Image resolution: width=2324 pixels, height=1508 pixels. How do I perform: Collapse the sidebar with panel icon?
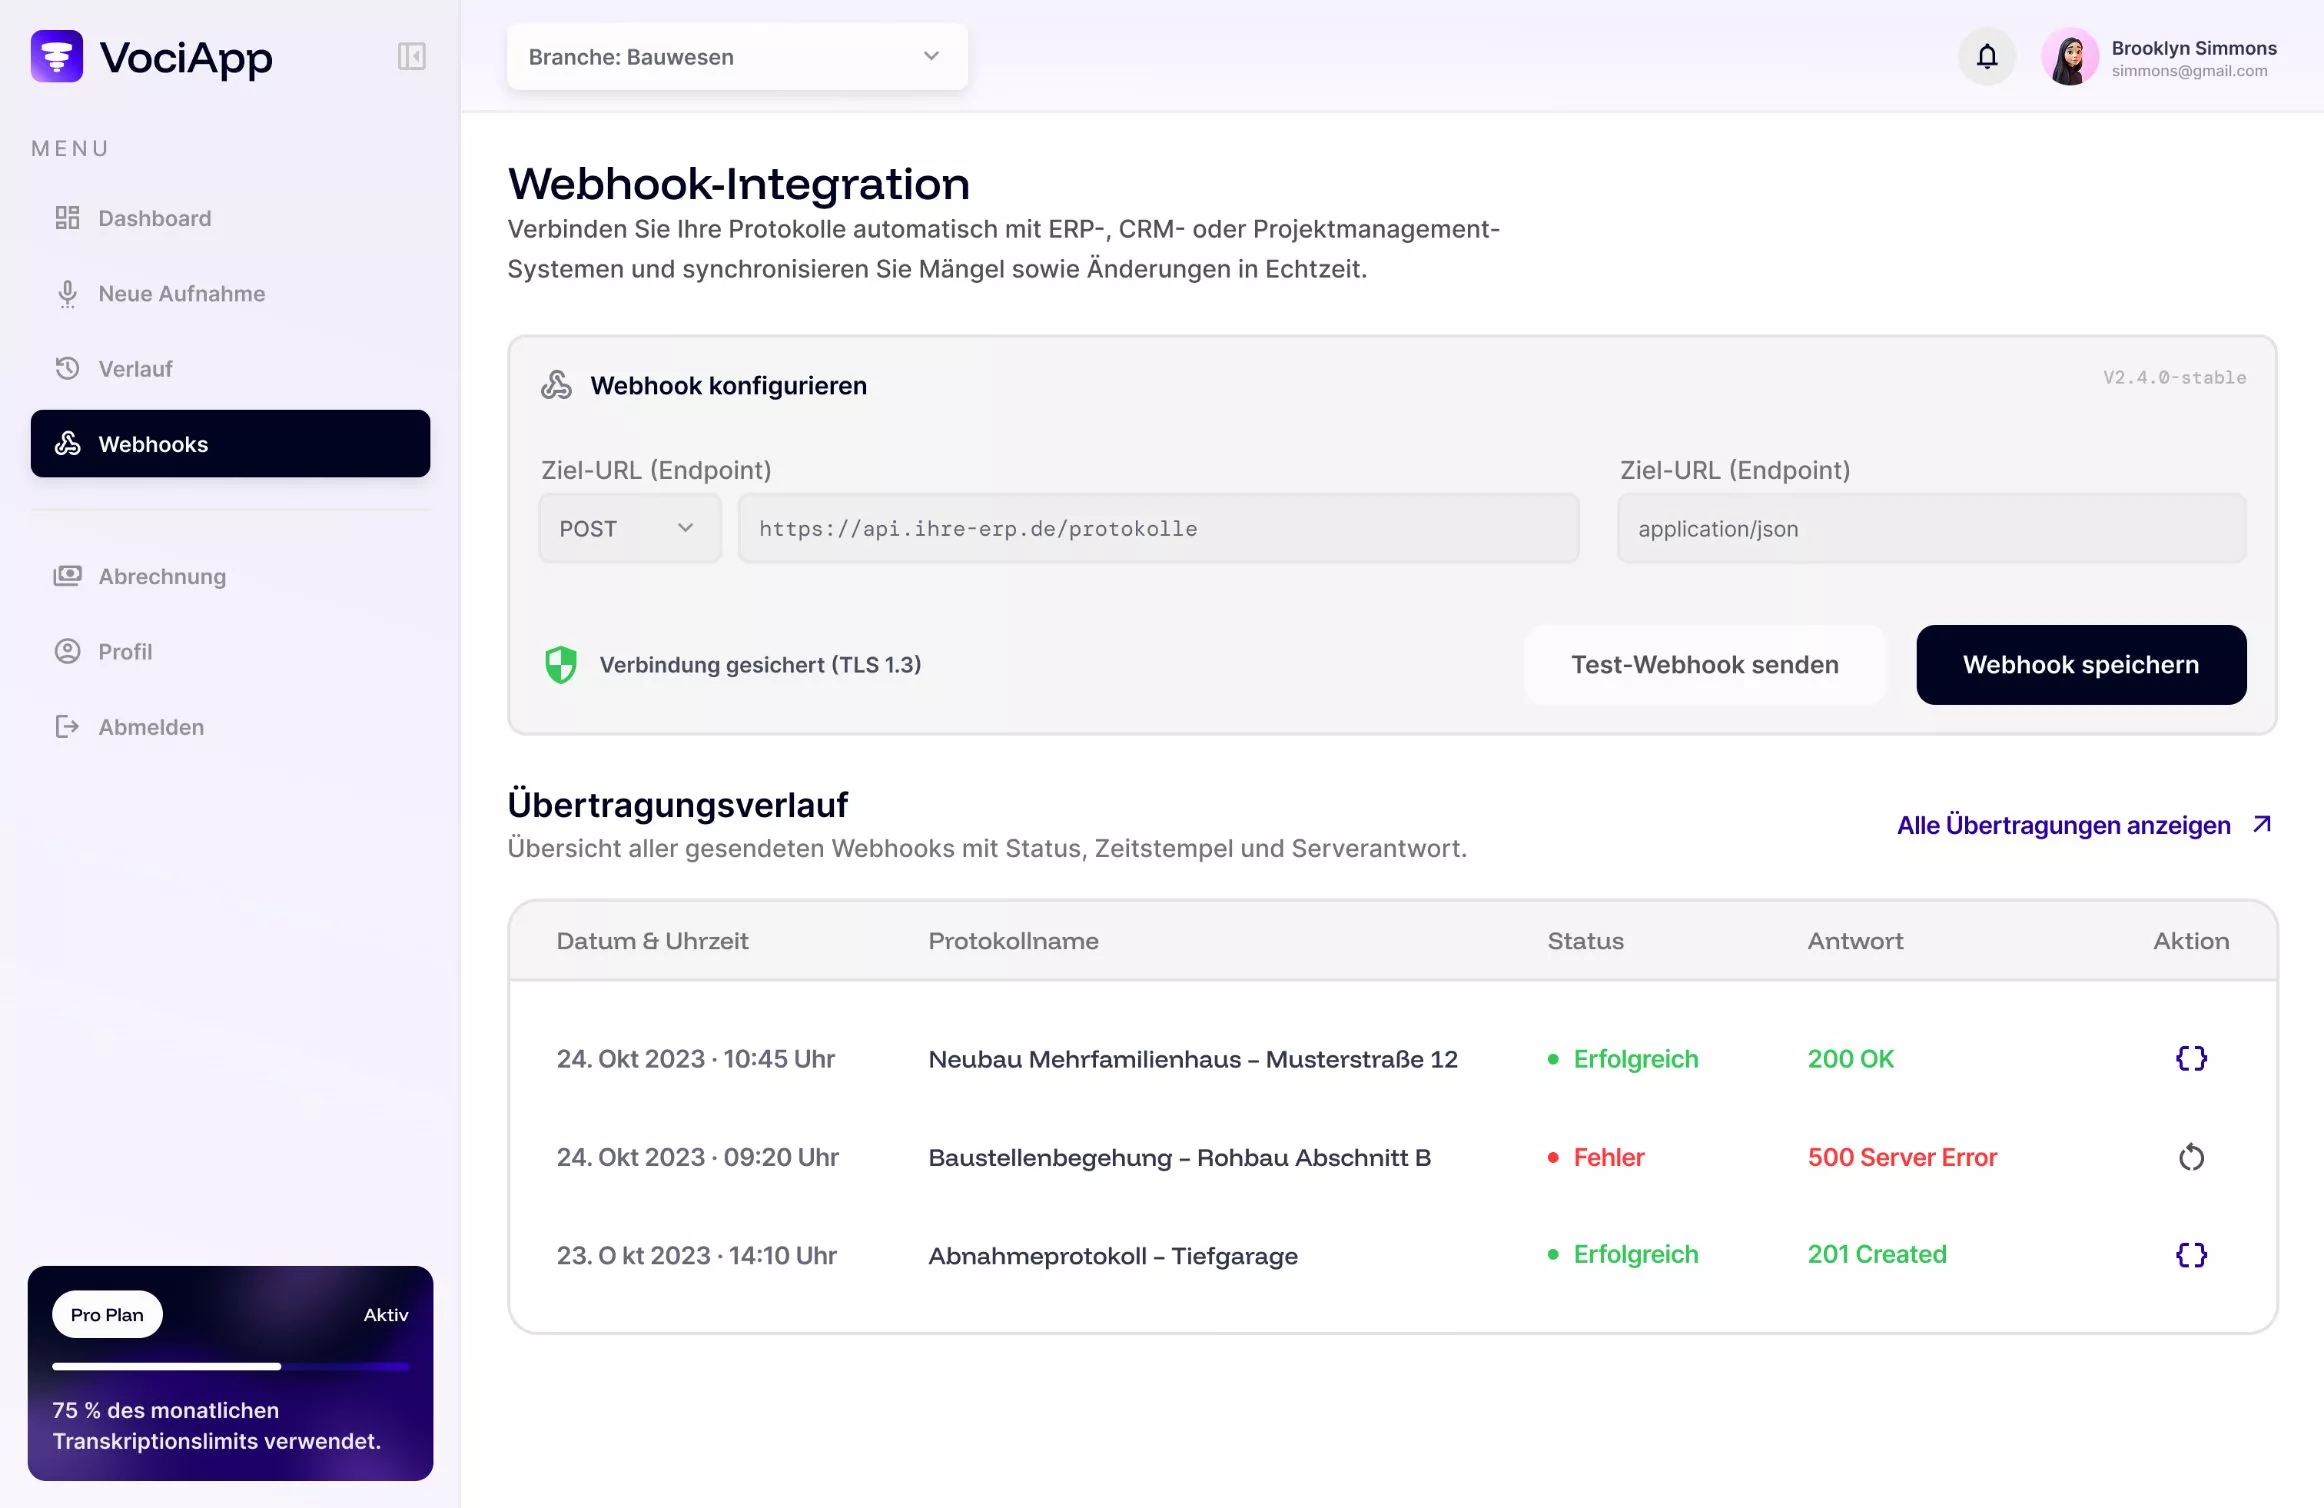tap(411, 56)
